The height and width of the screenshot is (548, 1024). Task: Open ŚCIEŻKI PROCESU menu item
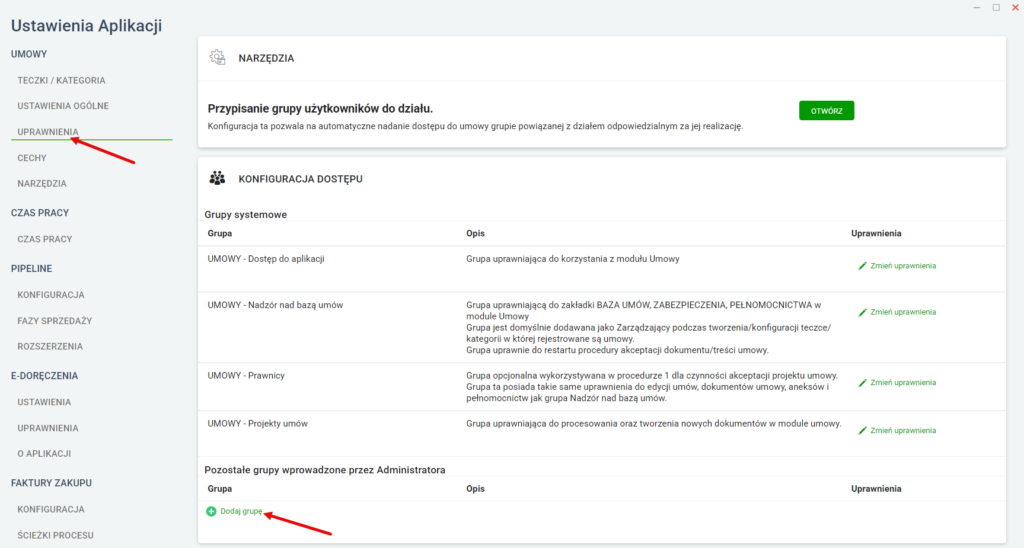[x=56, y=535]
